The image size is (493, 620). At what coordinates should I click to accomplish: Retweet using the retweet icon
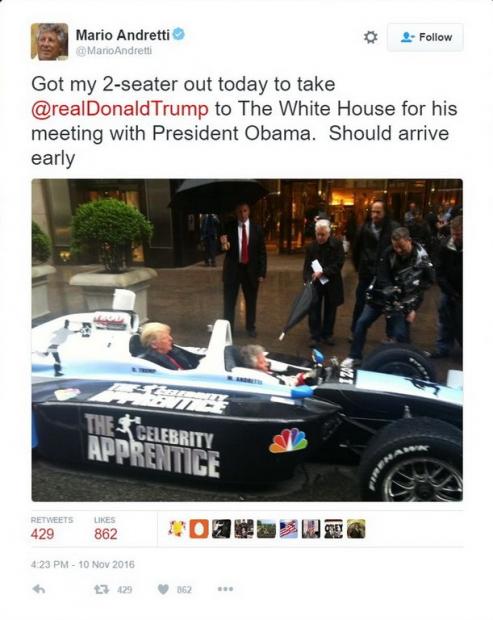click(x=100, y=590)
